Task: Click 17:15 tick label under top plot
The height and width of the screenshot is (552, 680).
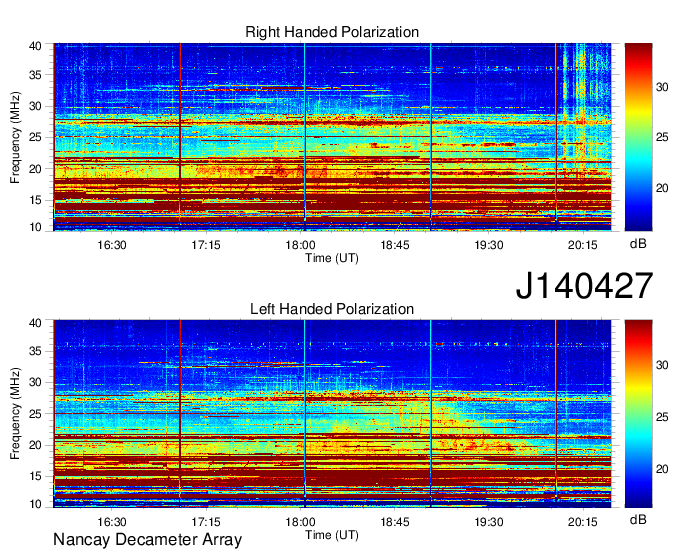Action: coord(206,245)
